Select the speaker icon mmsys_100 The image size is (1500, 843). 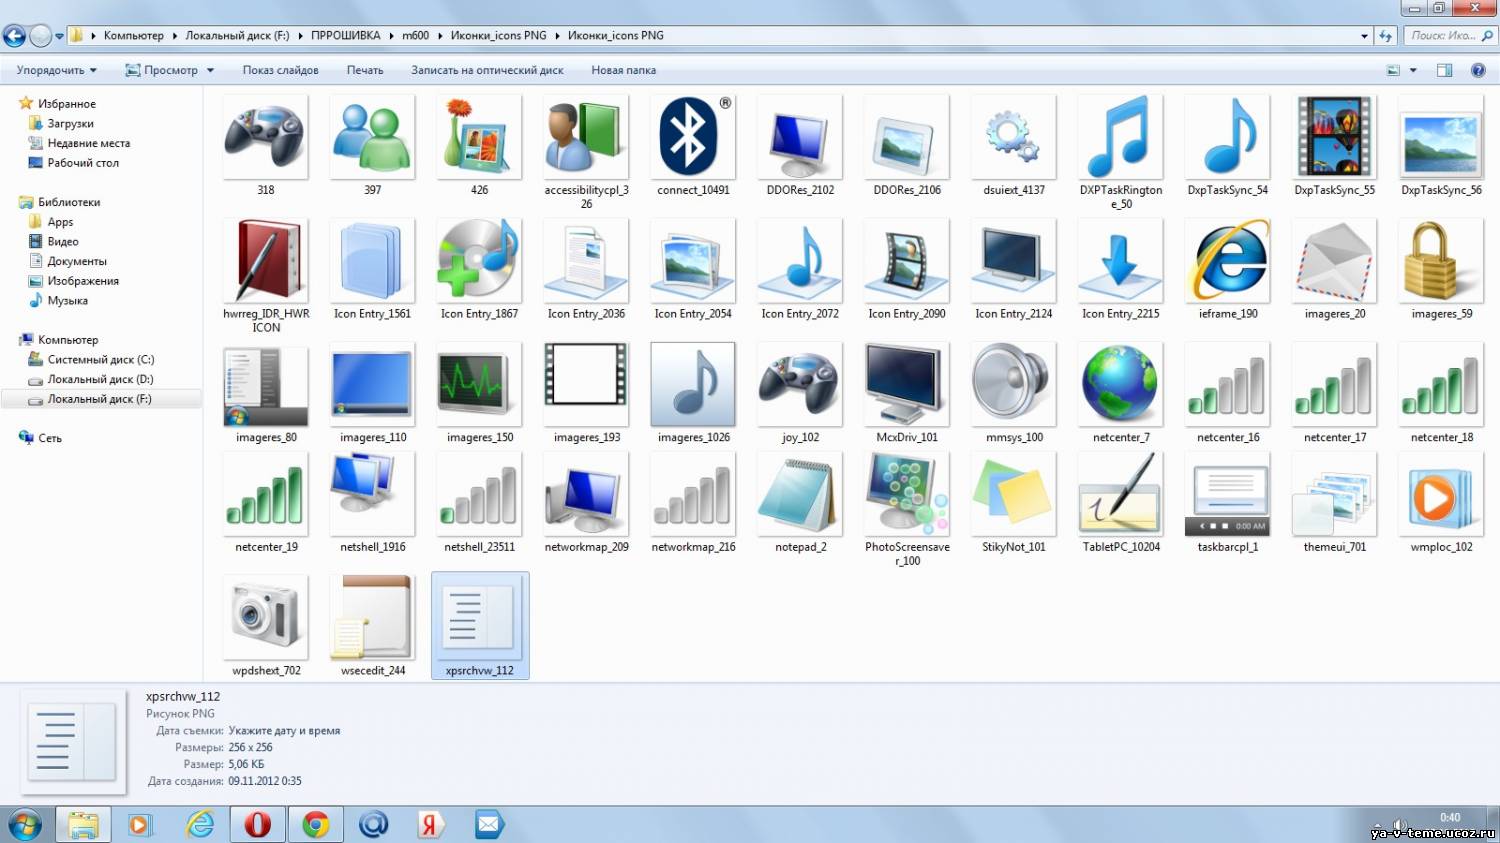(1014, 385)
